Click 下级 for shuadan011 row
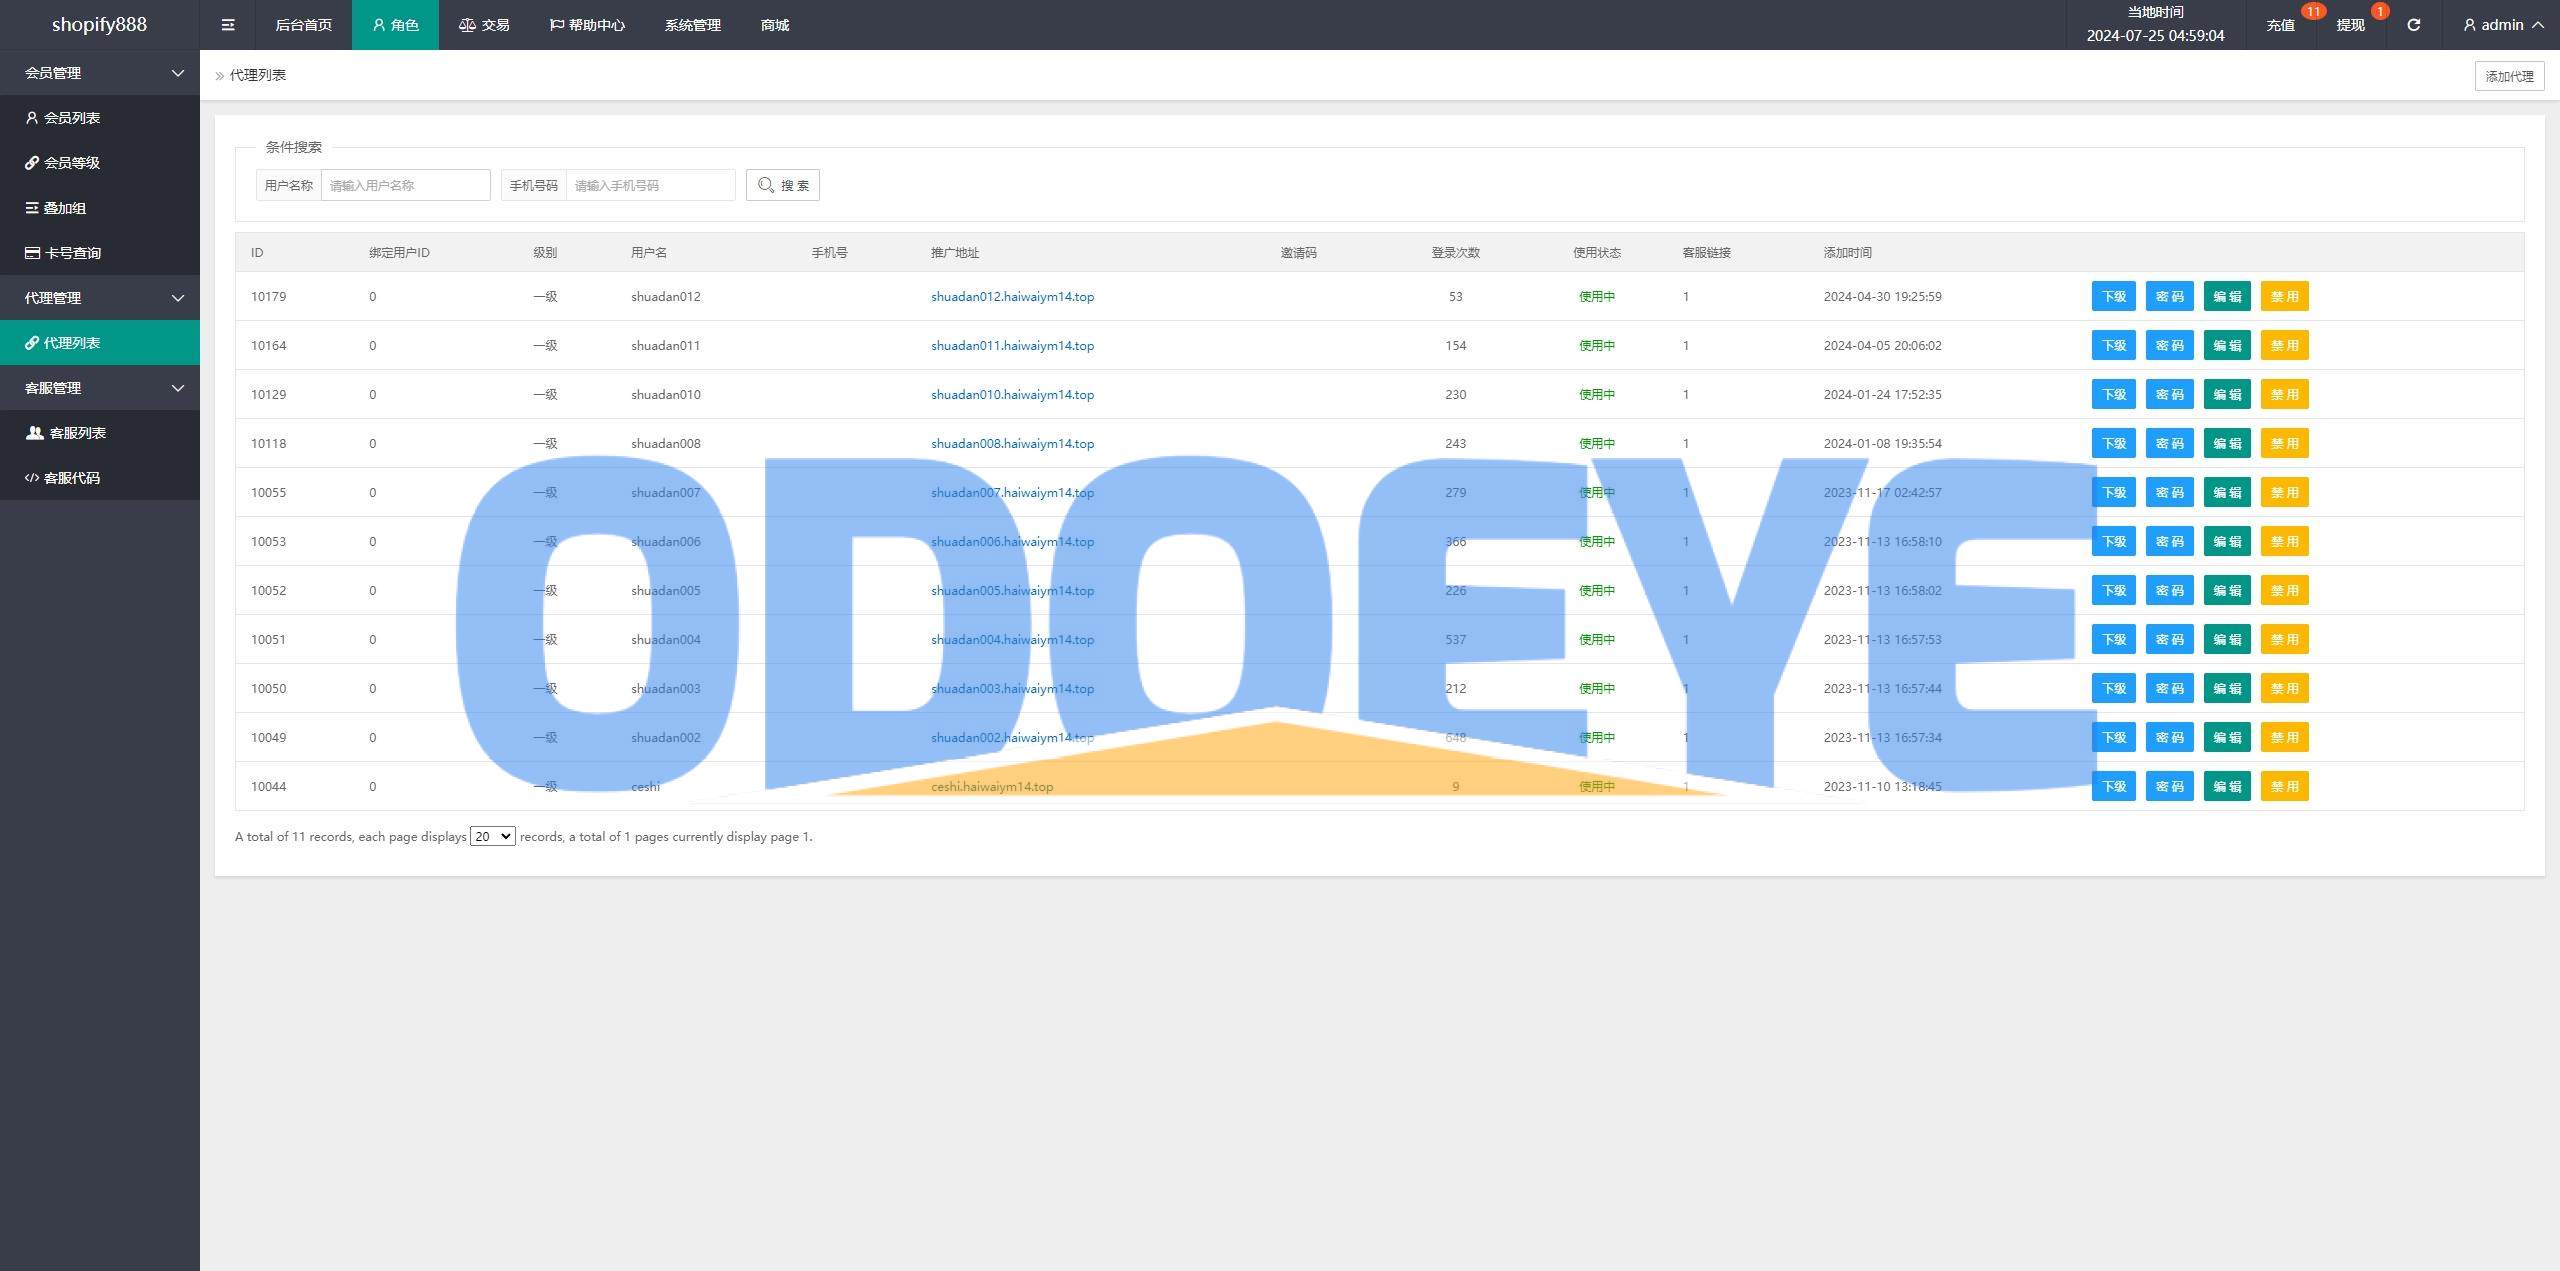2560x1271 pixels. pyautogui.click(x=2113, y=345)
